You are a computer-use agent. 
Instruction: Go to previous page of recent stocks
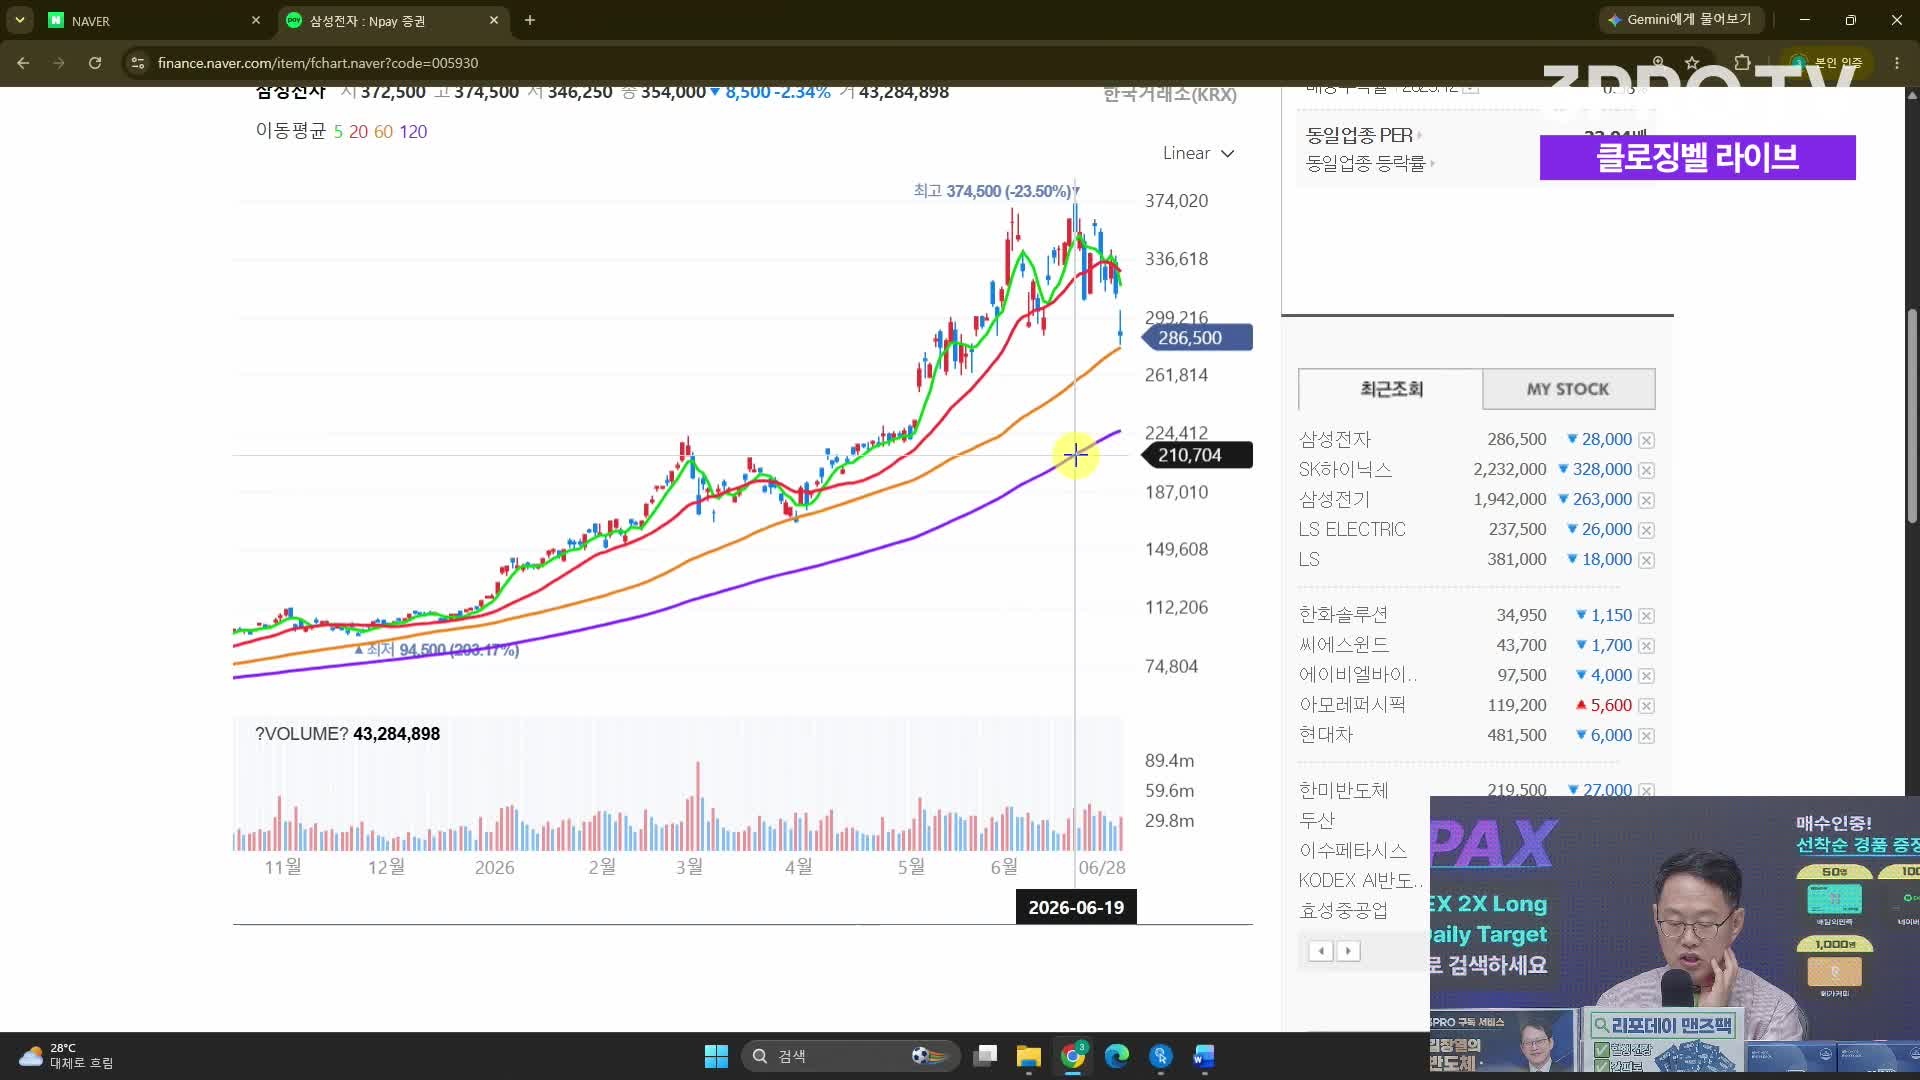point(1321,951)
